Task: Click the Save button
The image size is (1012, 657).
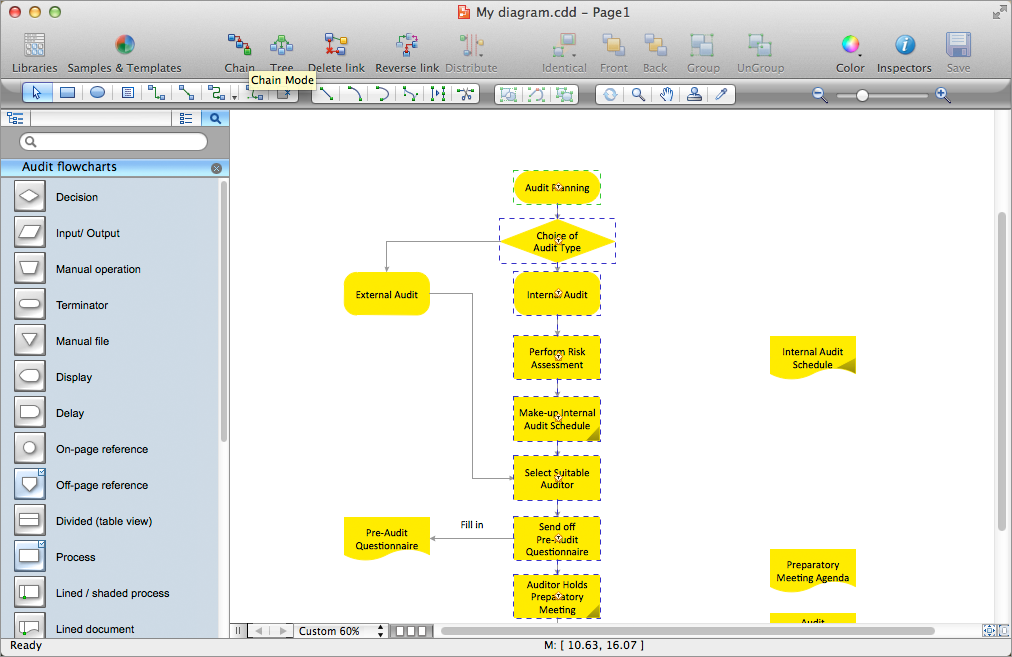Action: click(957, 50)
